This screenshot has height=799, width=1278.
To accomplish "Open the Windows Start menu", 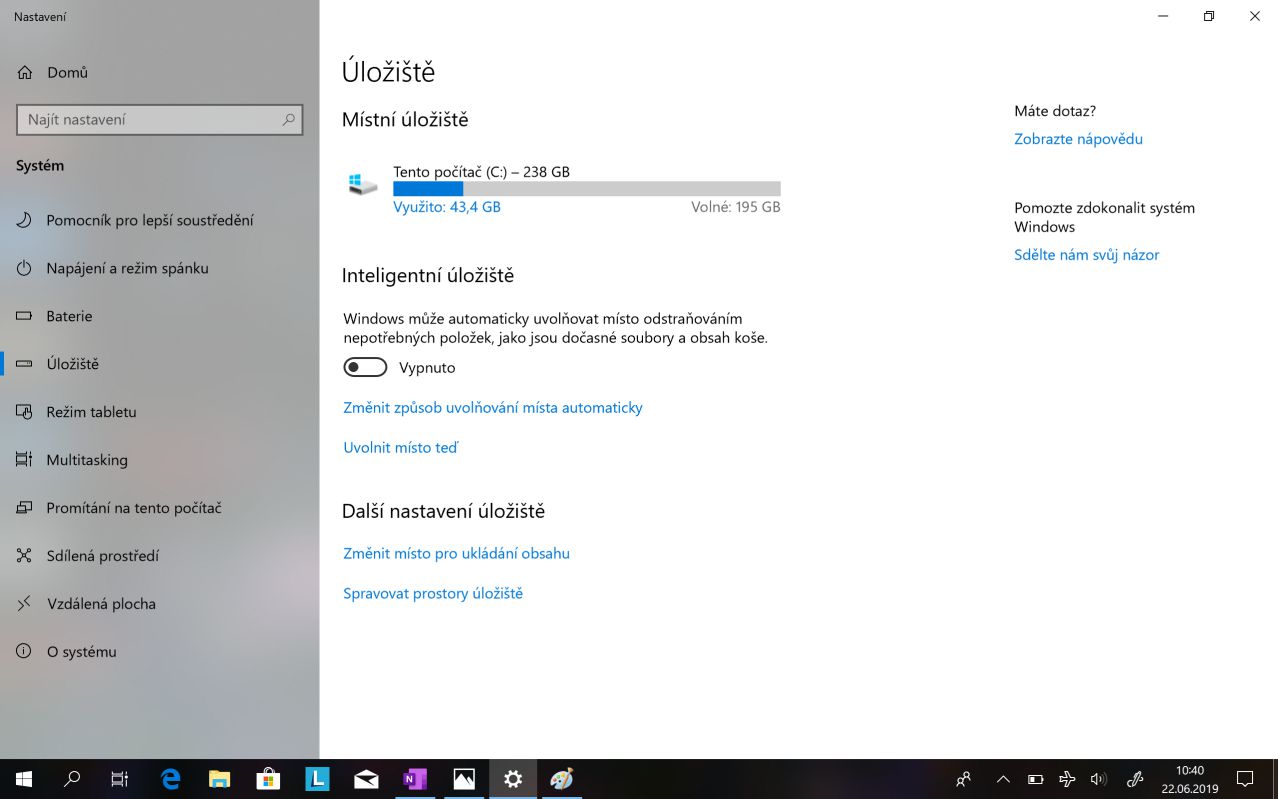I will tap(24, 779).
